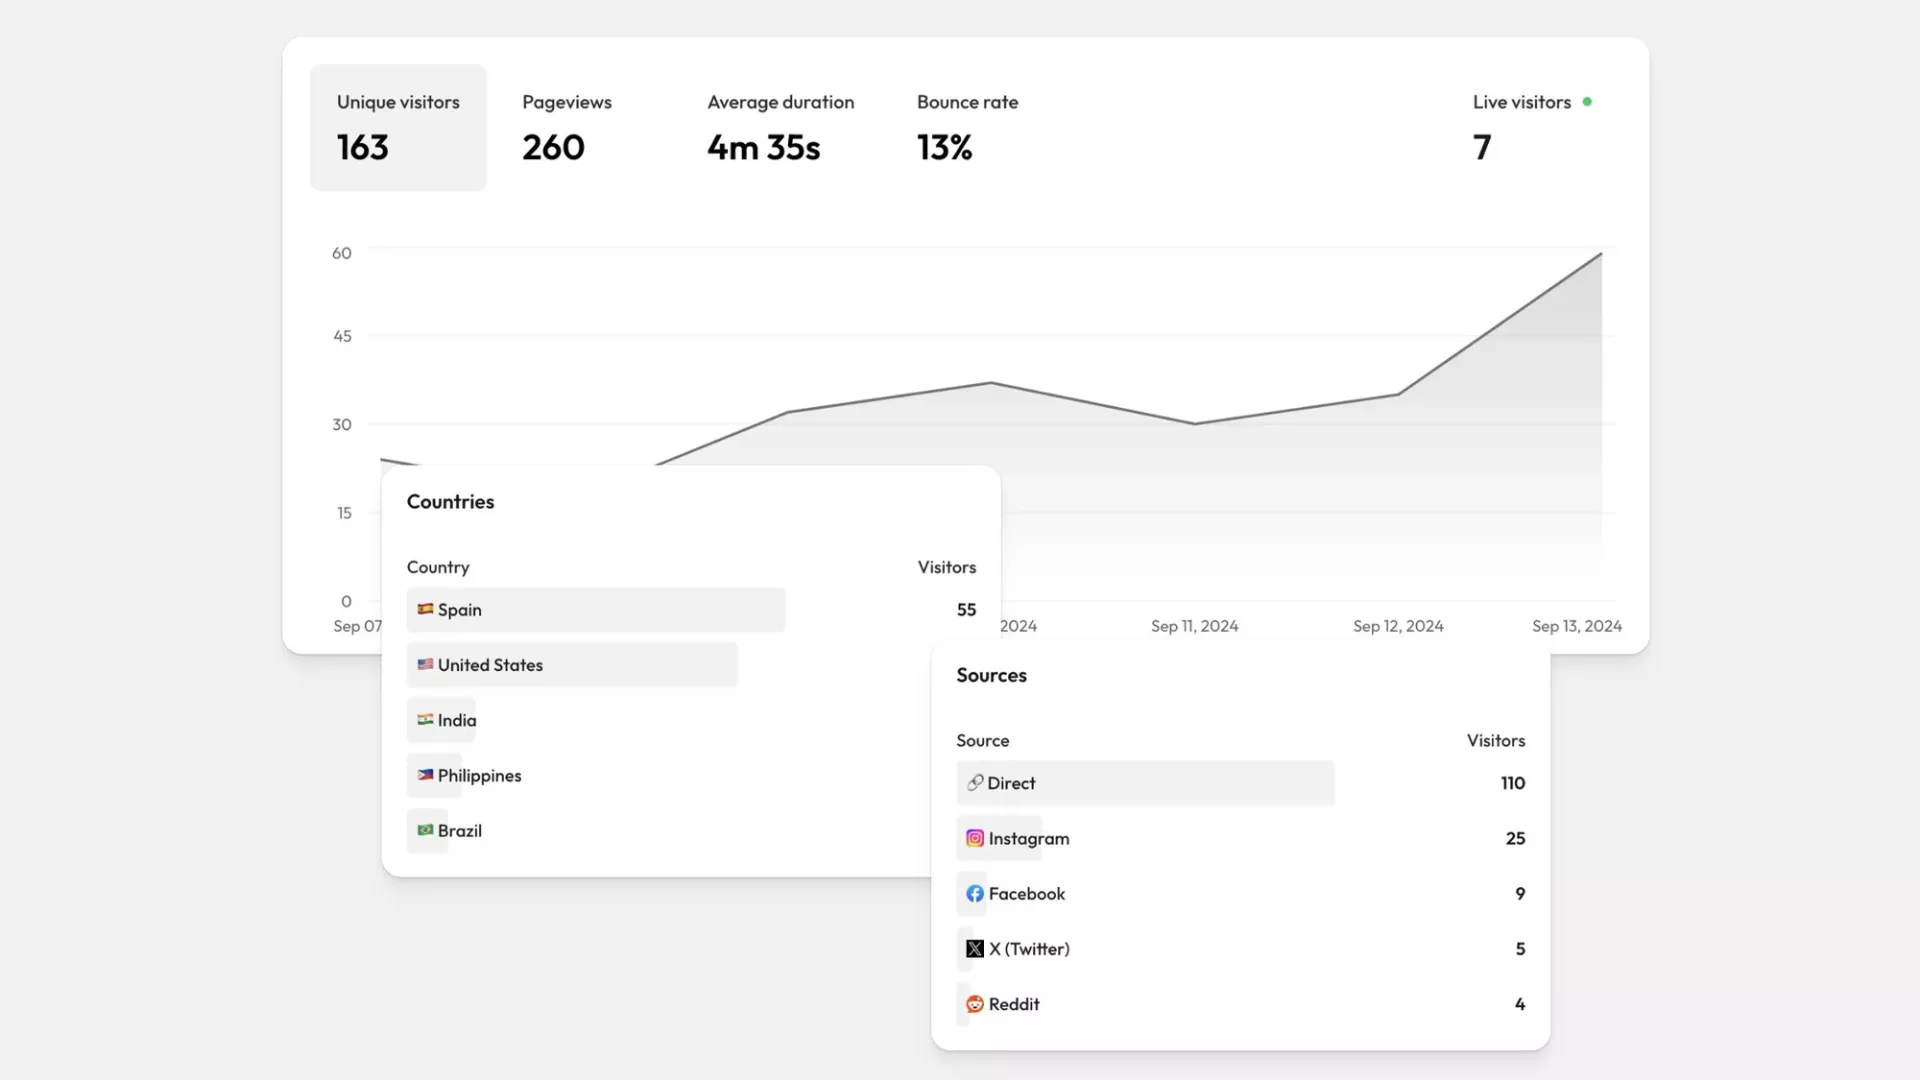Click the Brazil flag icon
The height and width of the screenshot is (1080, 1920).
click(425, 830)
